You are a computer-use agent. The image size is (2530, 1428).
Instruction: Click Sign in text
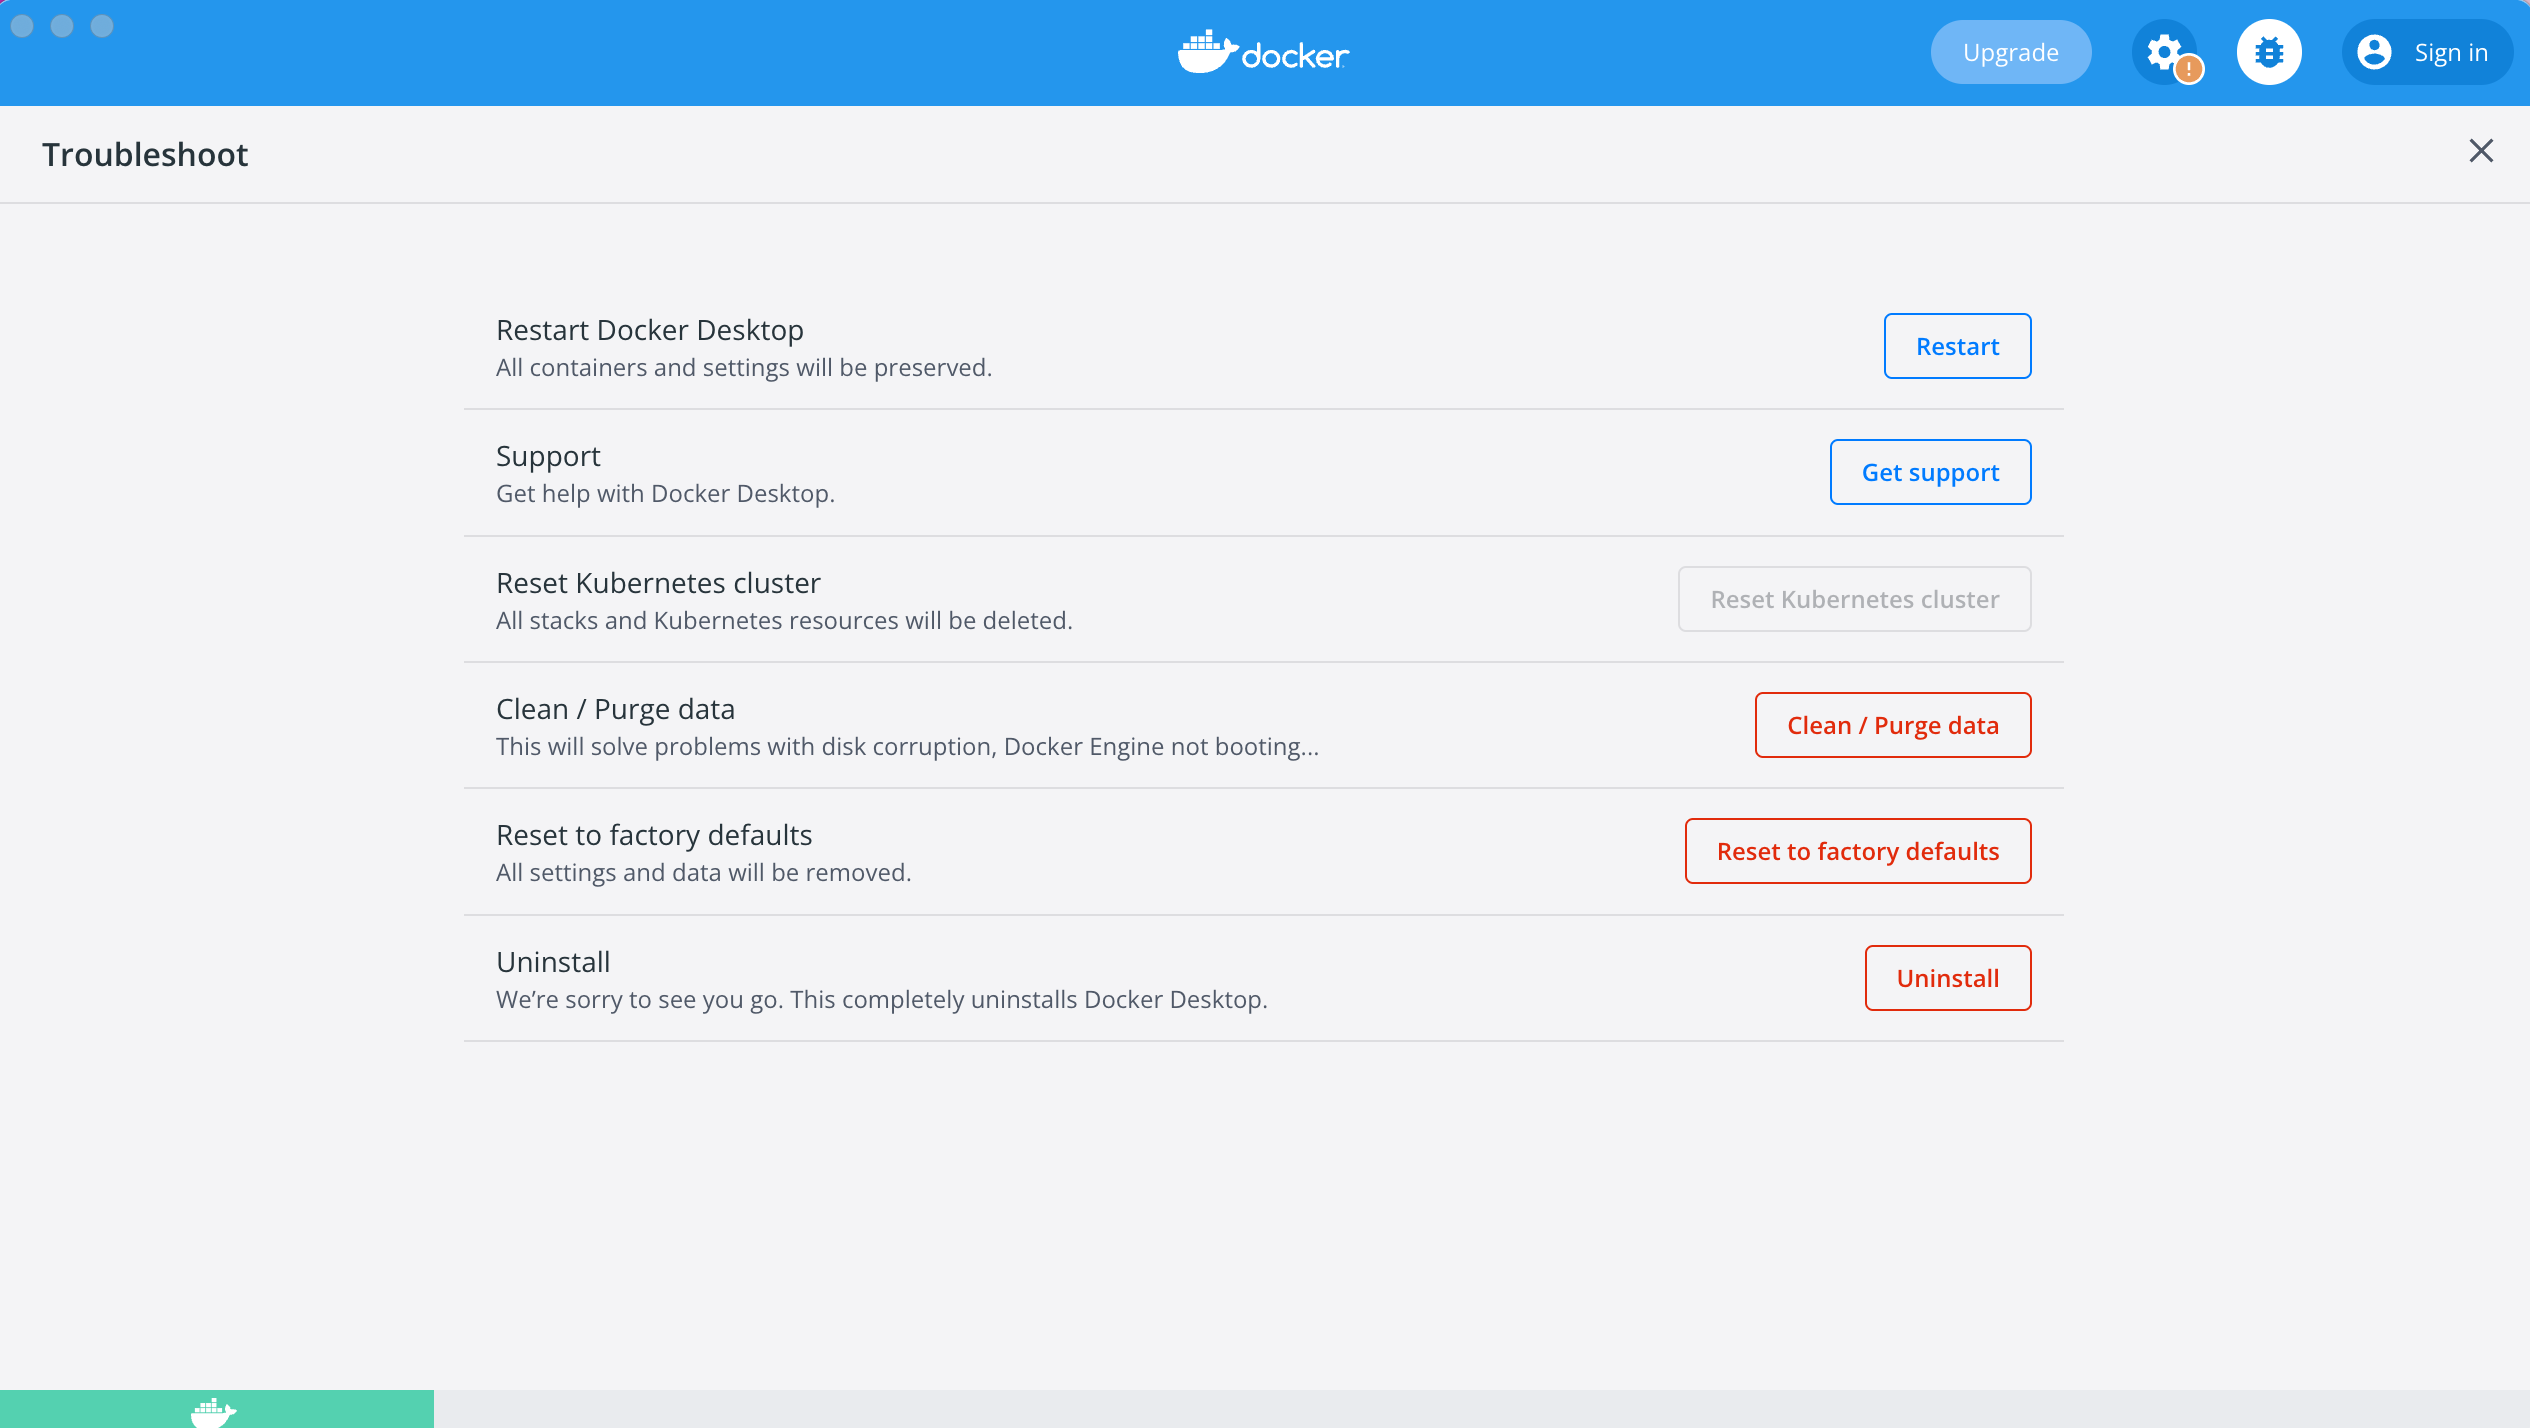(x=2450, y=52)
